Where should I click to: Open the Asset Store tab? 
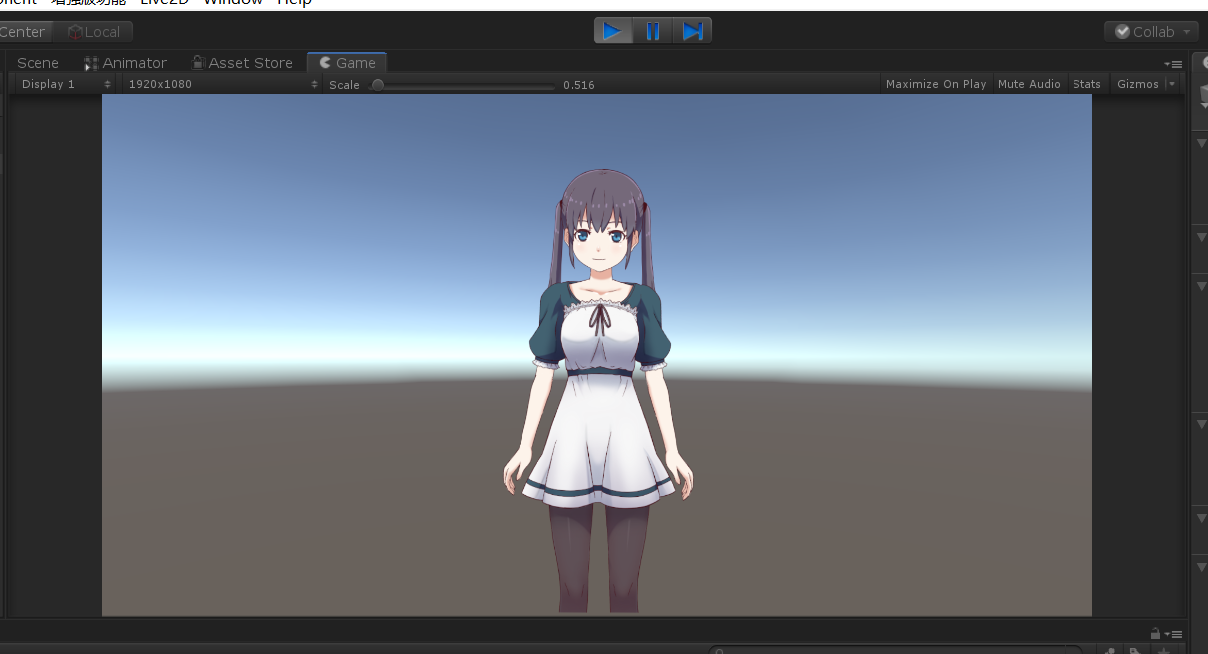point(249,62)
